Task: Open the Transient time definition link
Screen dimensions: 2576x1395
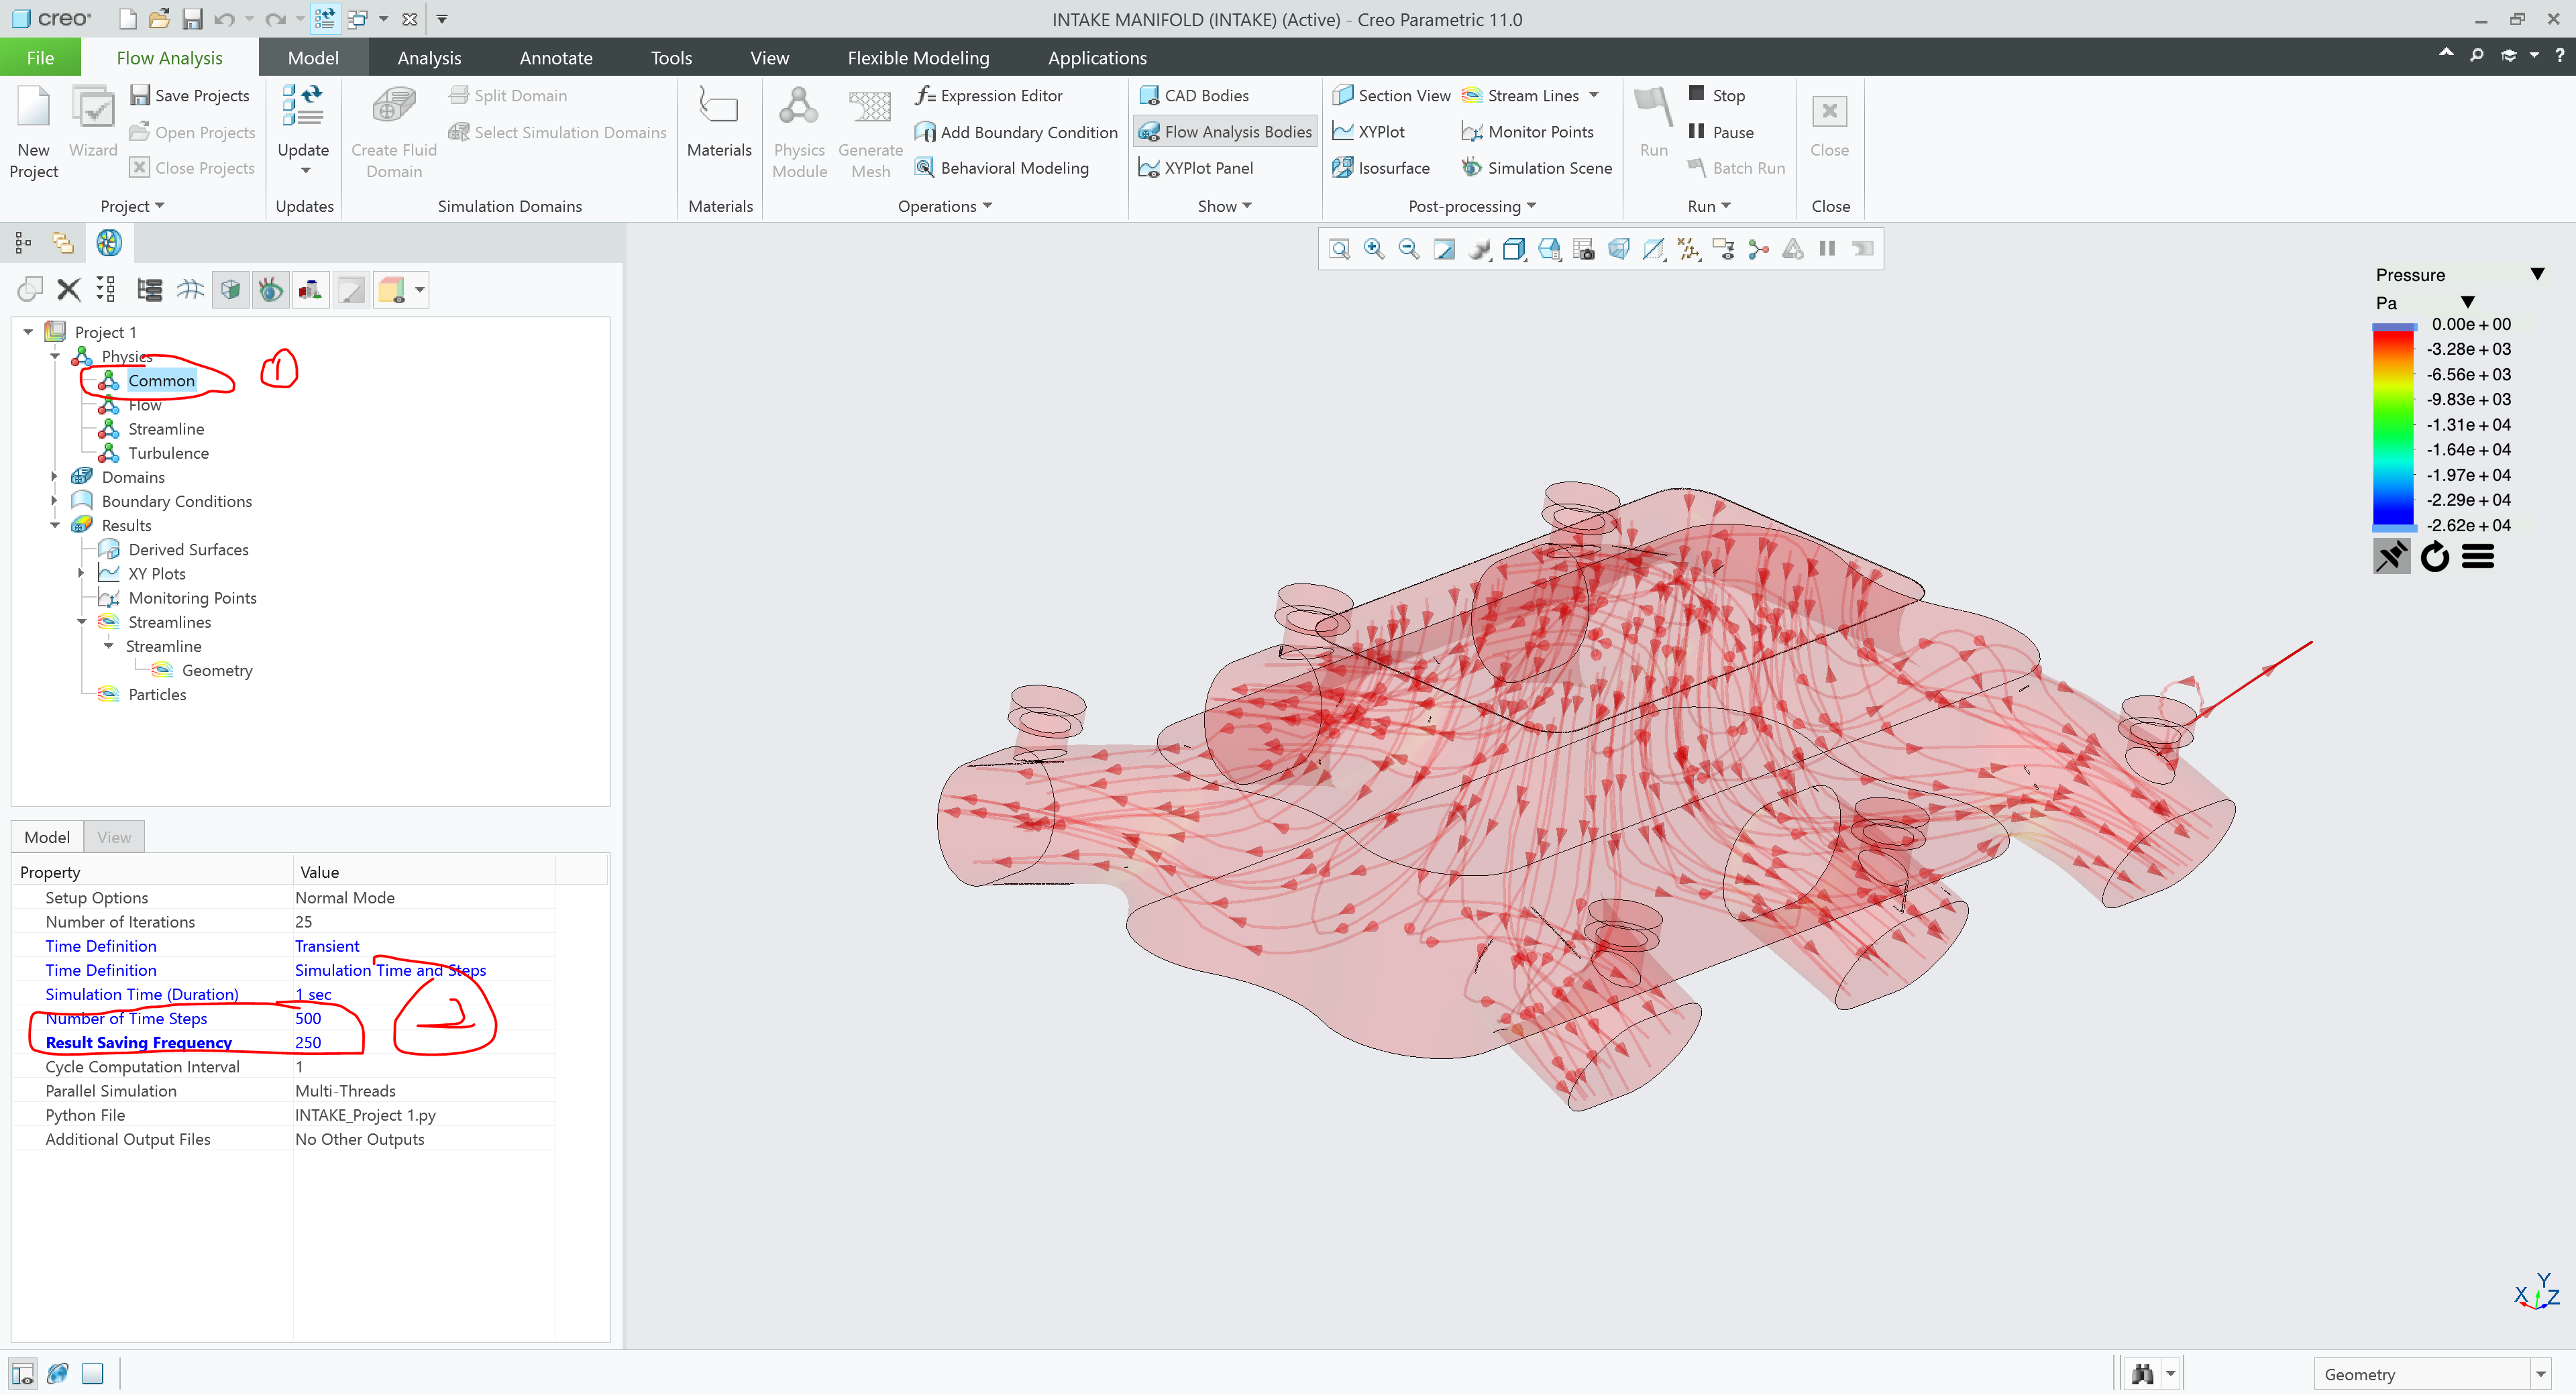Action: click(327, 945)
